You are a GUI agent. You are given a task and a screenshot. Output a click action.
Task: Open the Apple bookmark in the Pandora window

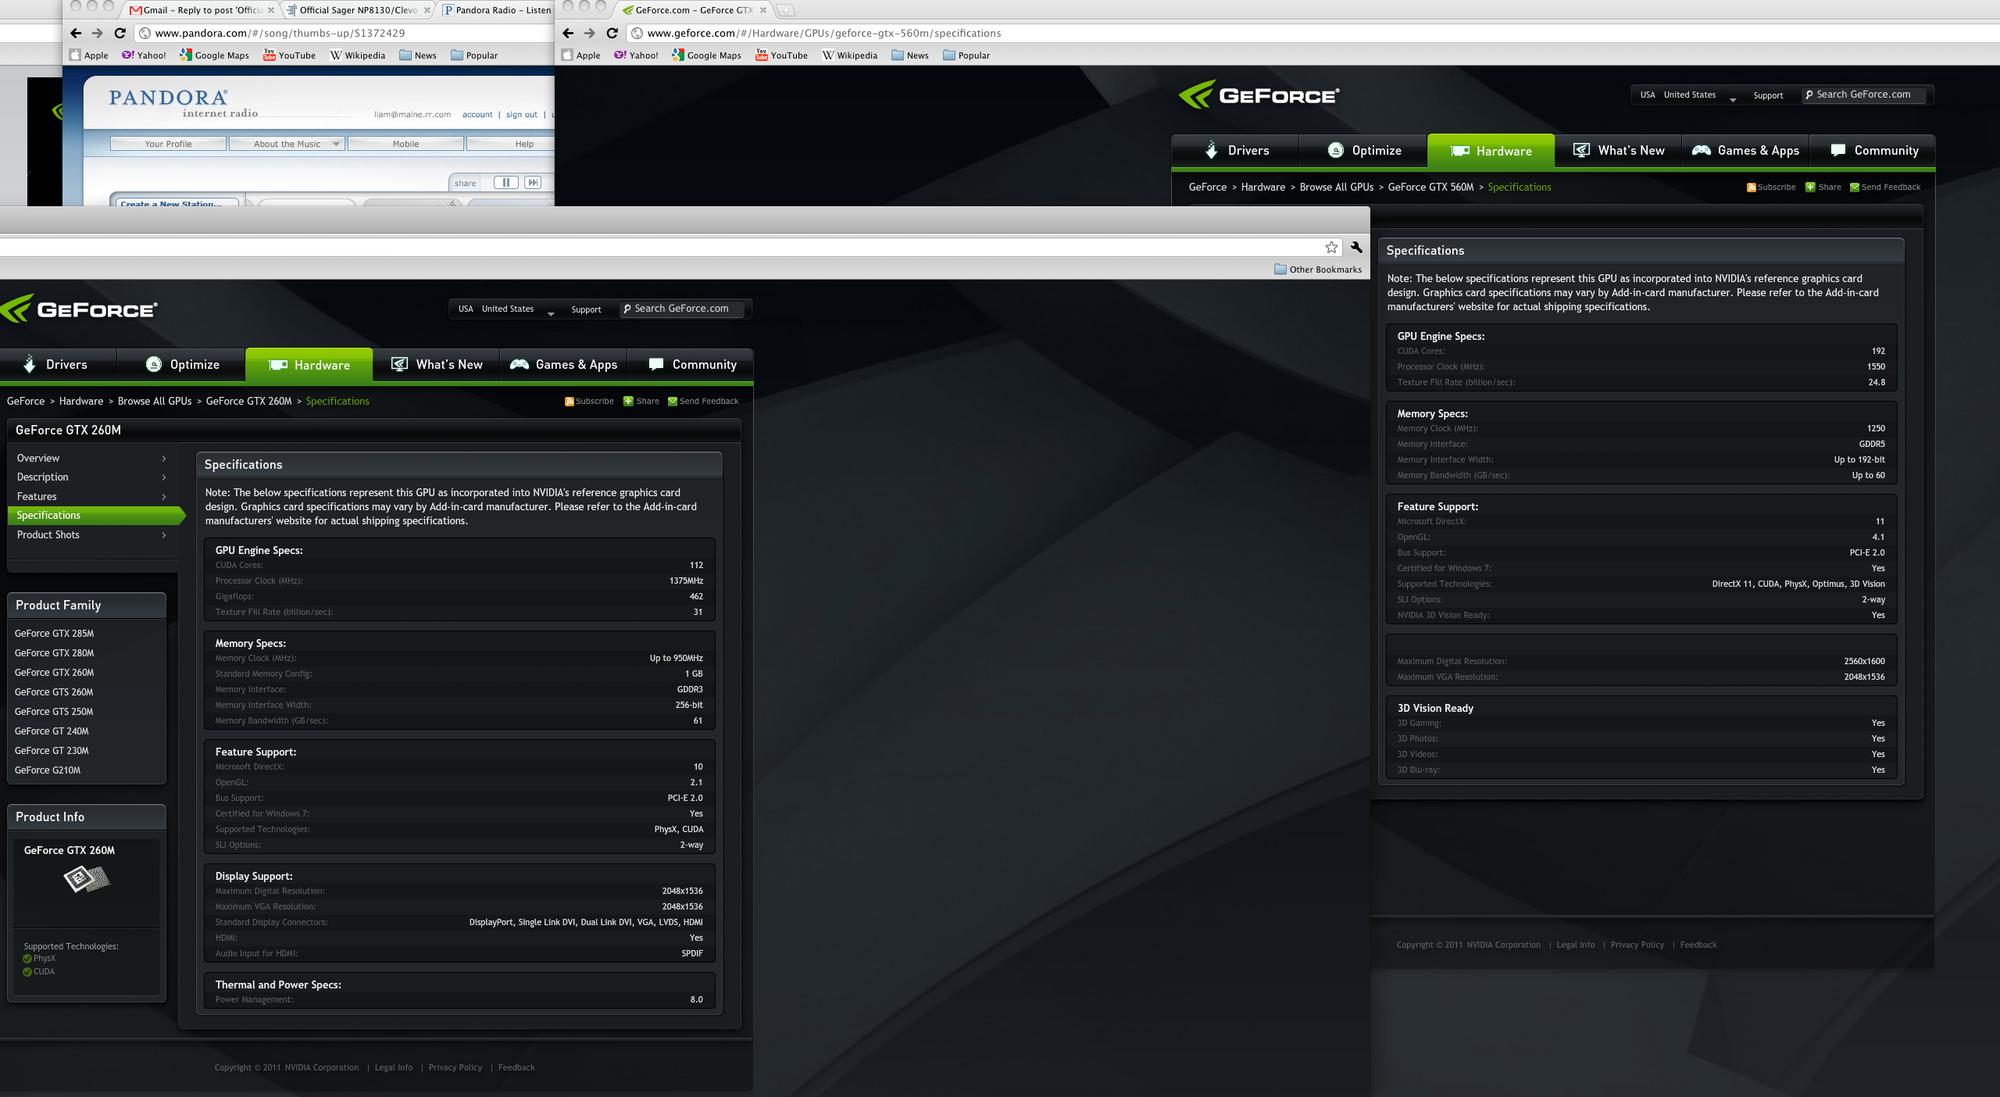click(x=89, y=55)
